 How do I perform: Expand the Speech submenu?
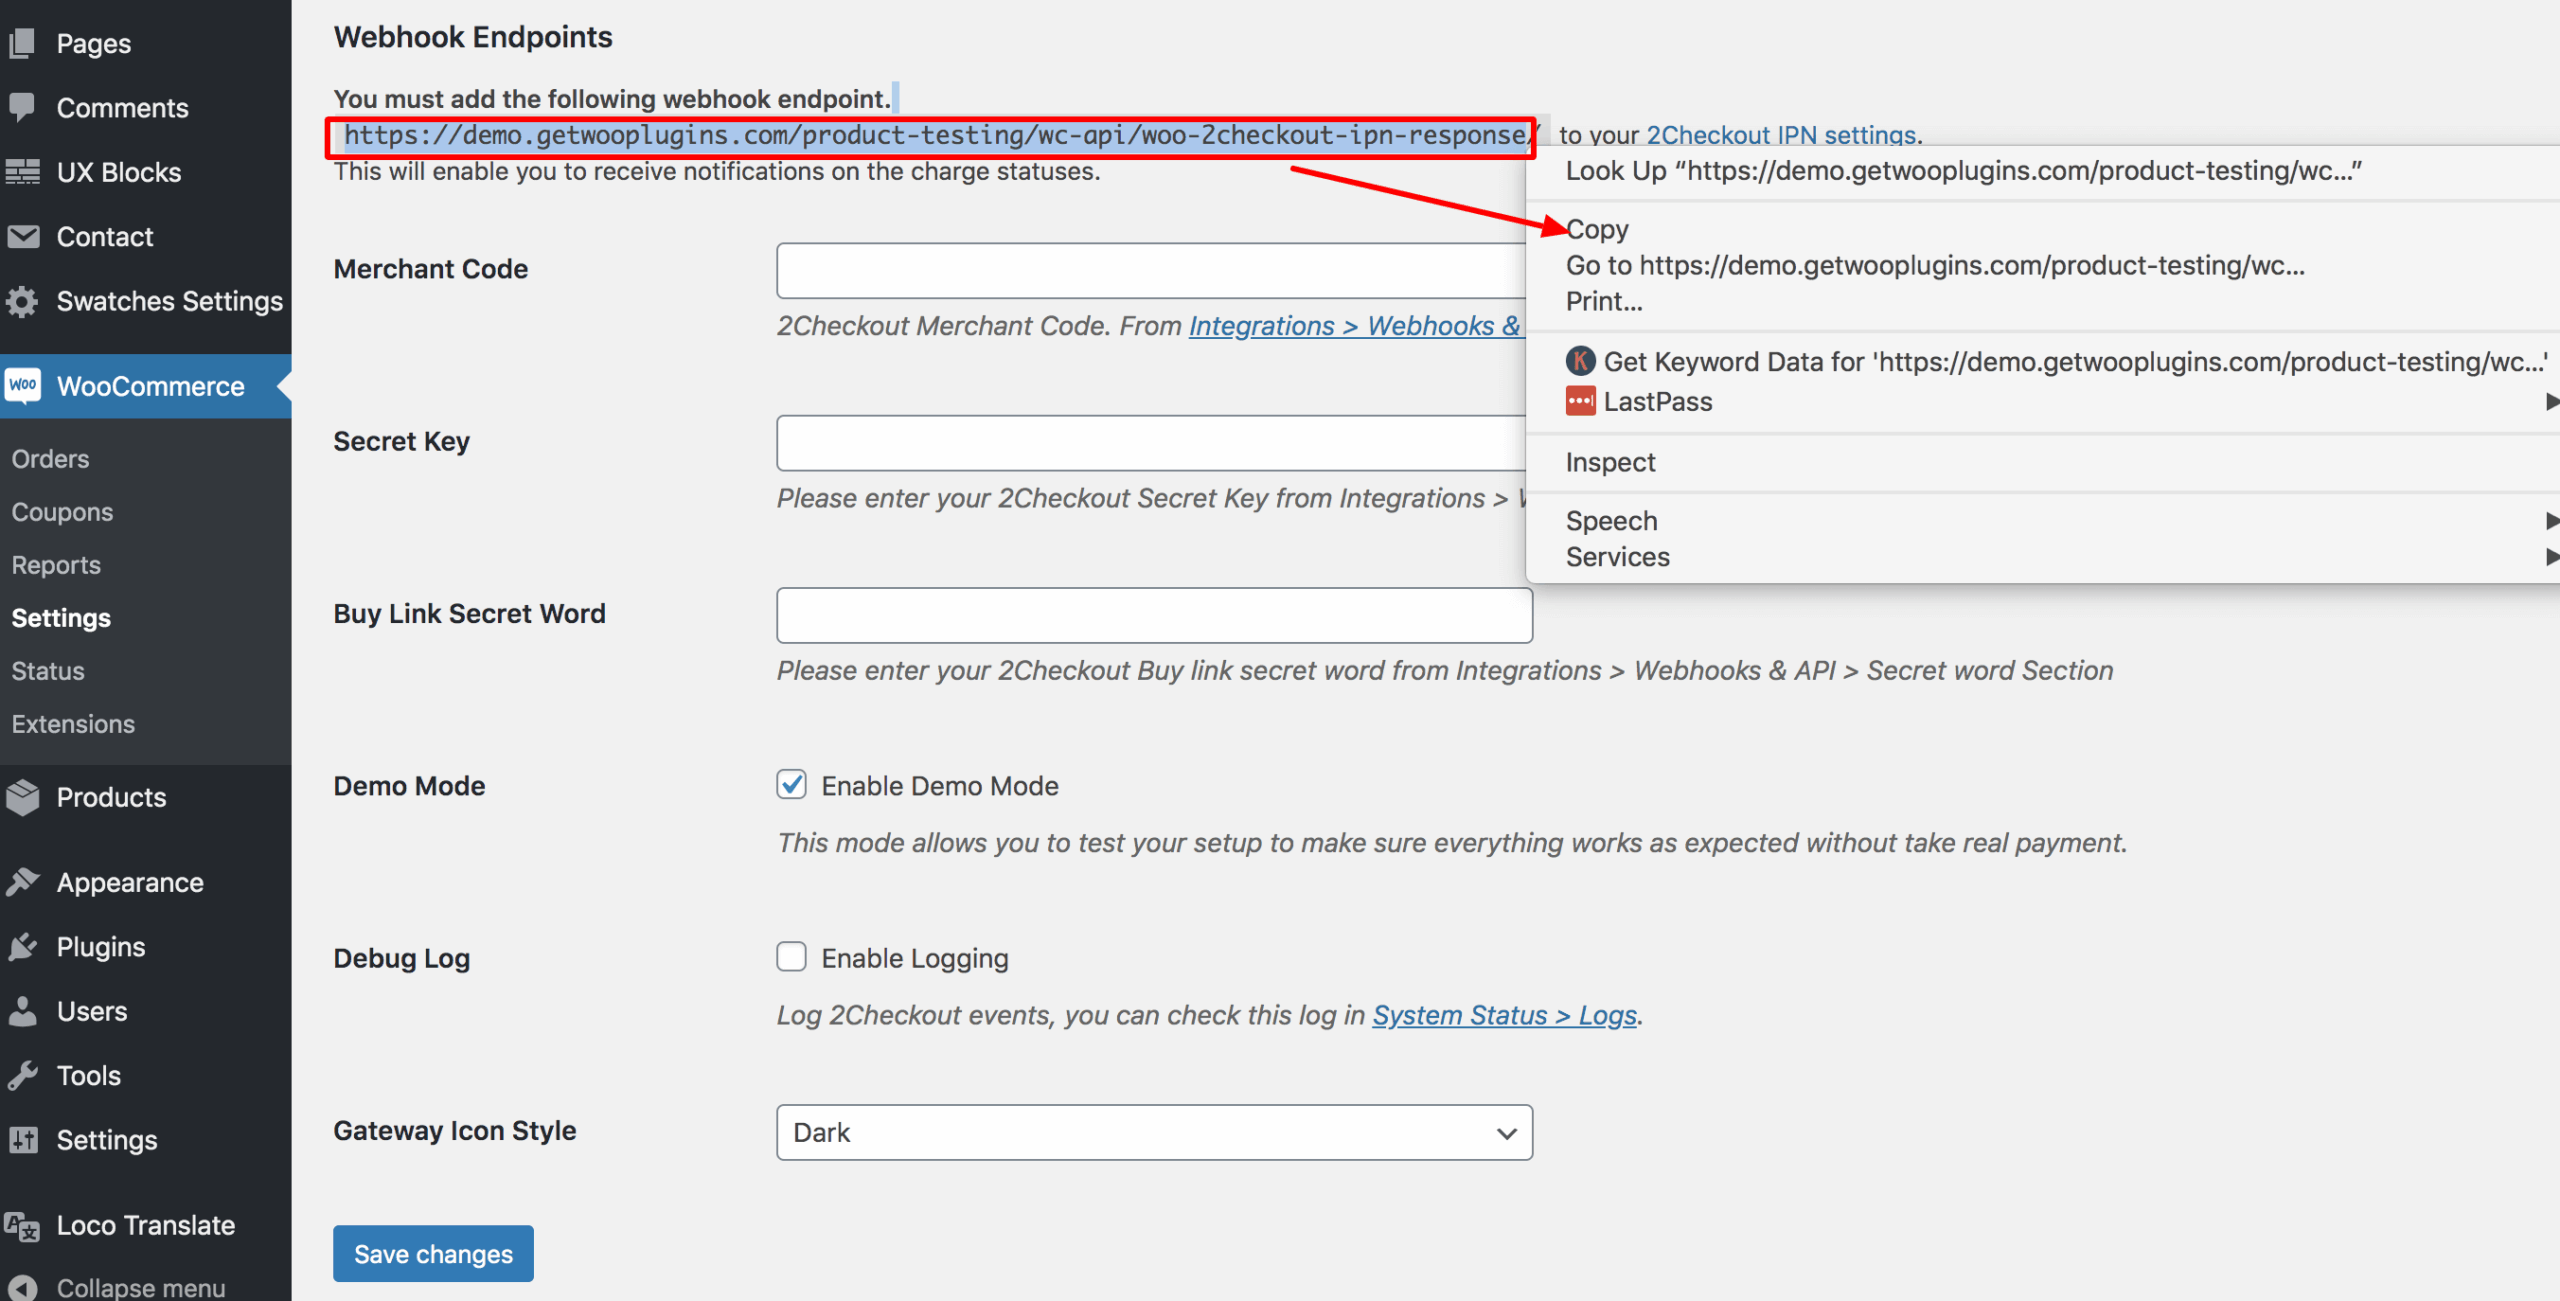click(x=1611, y=520)
